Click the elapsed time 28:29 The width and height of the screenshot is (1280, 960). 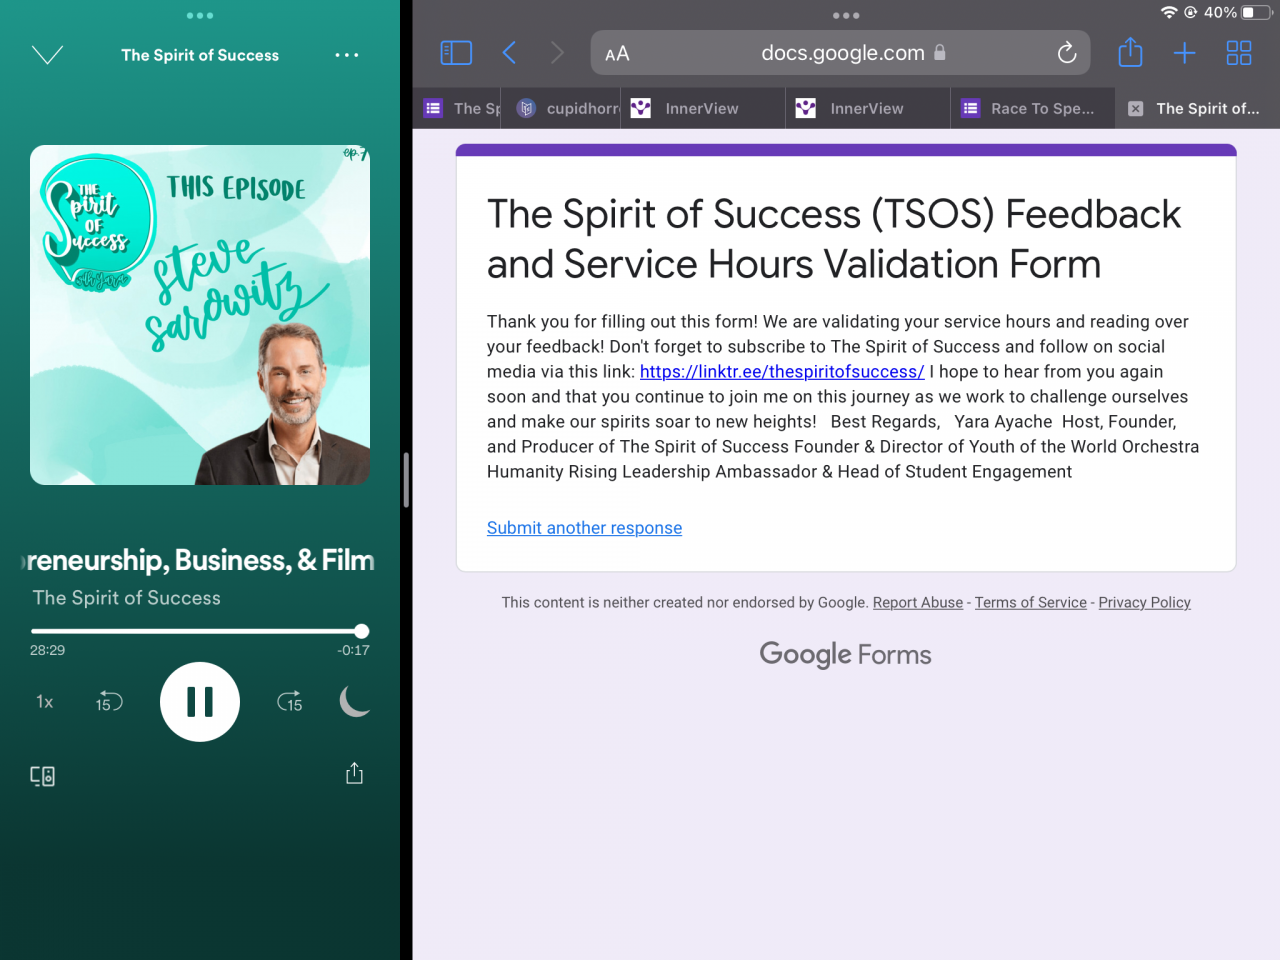[47, 650]
